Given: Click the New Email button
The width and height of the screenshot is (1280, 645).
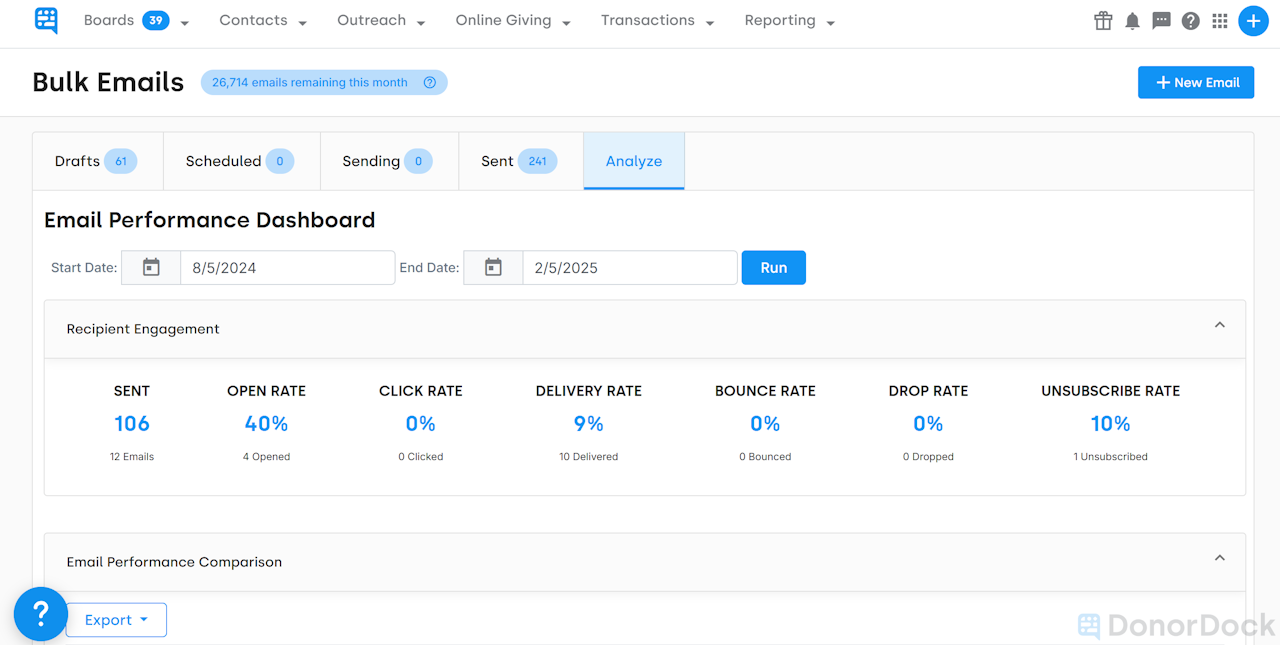Looking at the screenshot, I should coord(1195,82).
